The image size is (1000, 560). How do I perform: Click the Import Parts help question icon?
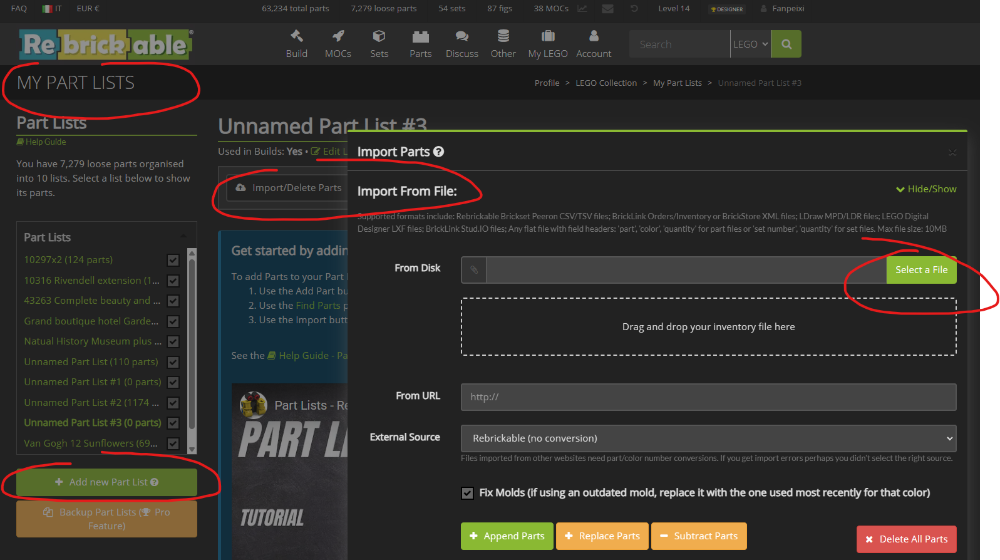[439, 152]
